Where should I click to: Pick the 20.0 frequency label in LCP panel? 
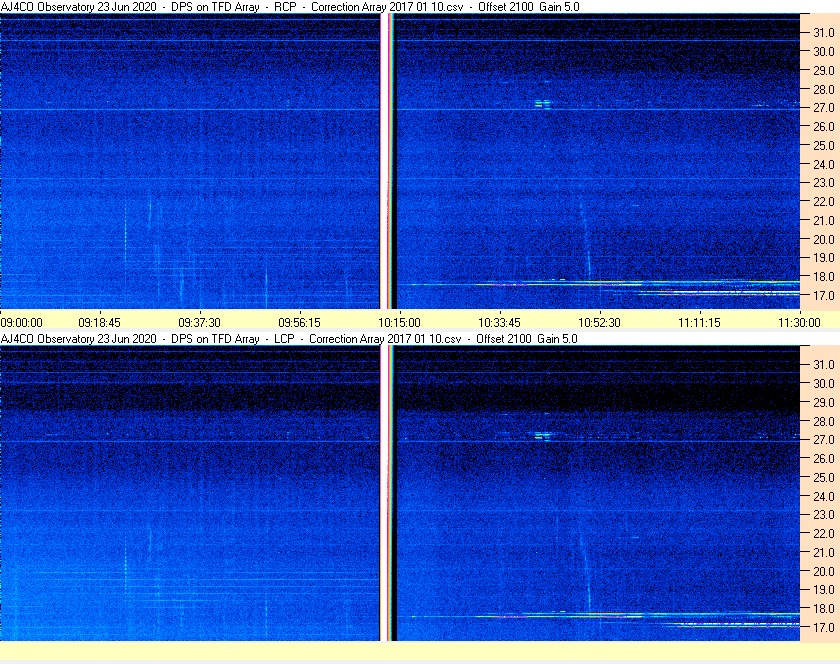(x=824, y=571)
